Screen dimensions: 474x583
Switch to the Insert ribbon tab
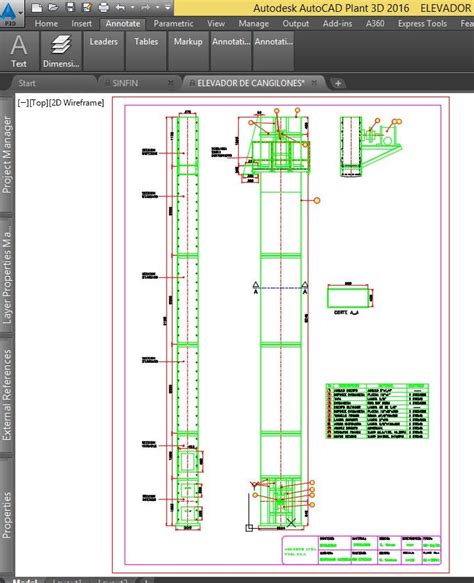click(x=81, y=23)
